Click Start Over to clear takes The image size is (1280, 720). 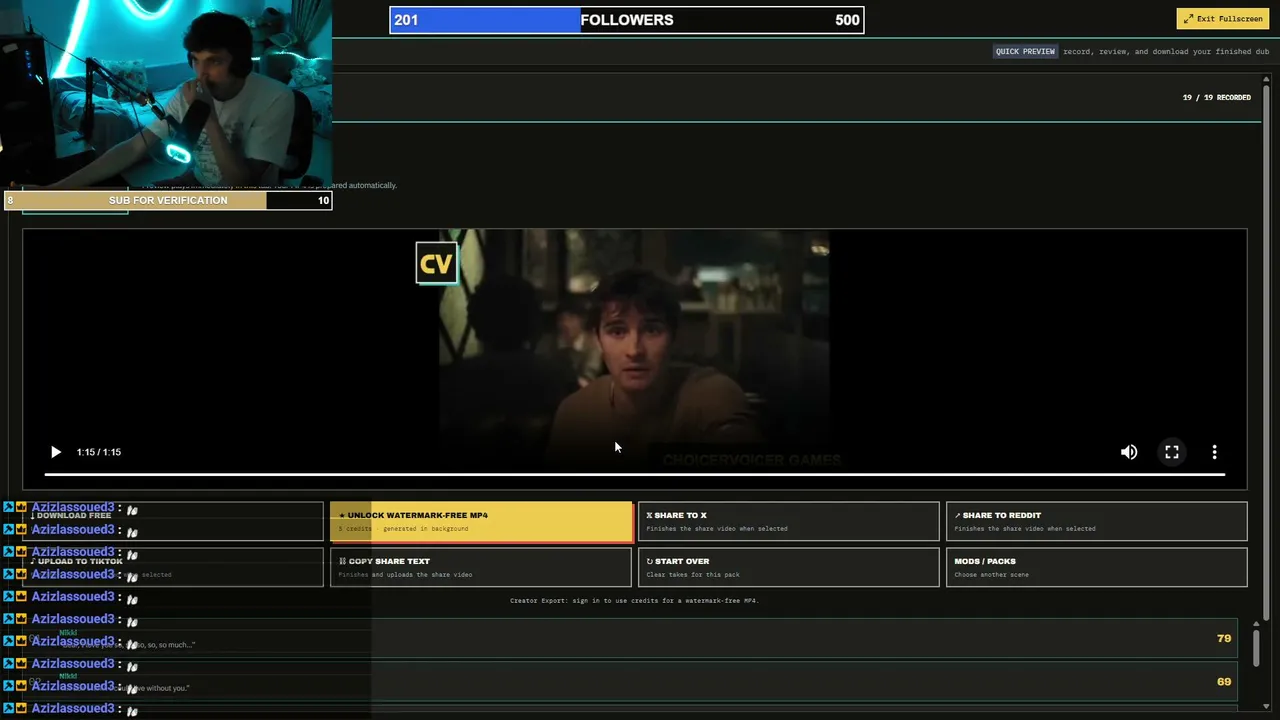coord(789,567)
